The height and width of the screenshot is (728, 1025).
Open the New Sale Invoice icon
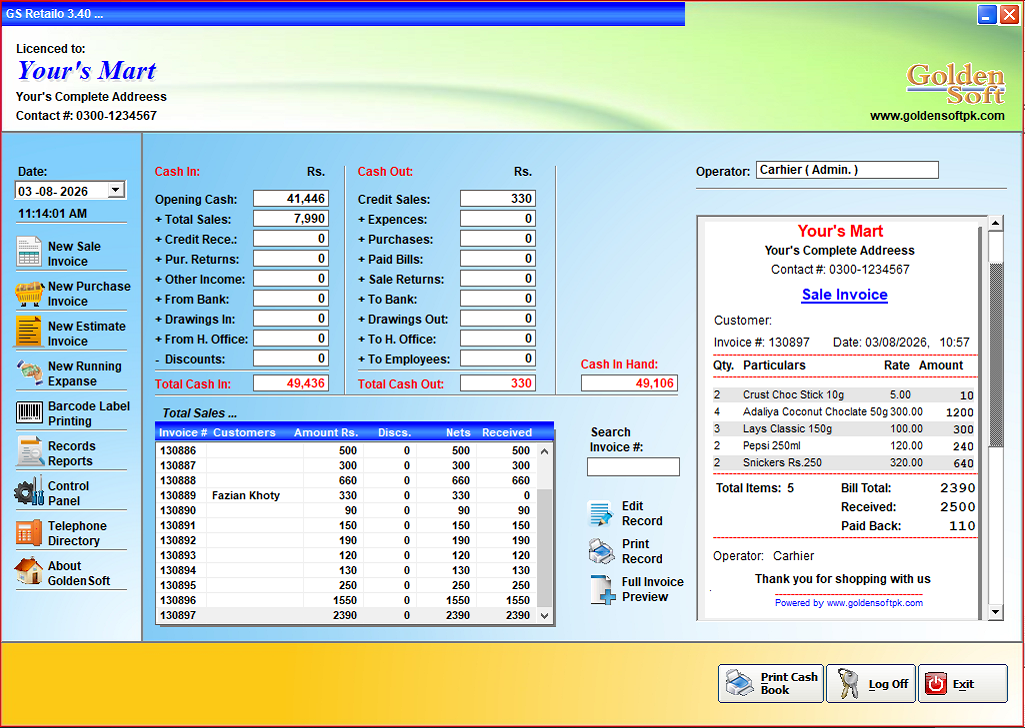coord(29,252)
